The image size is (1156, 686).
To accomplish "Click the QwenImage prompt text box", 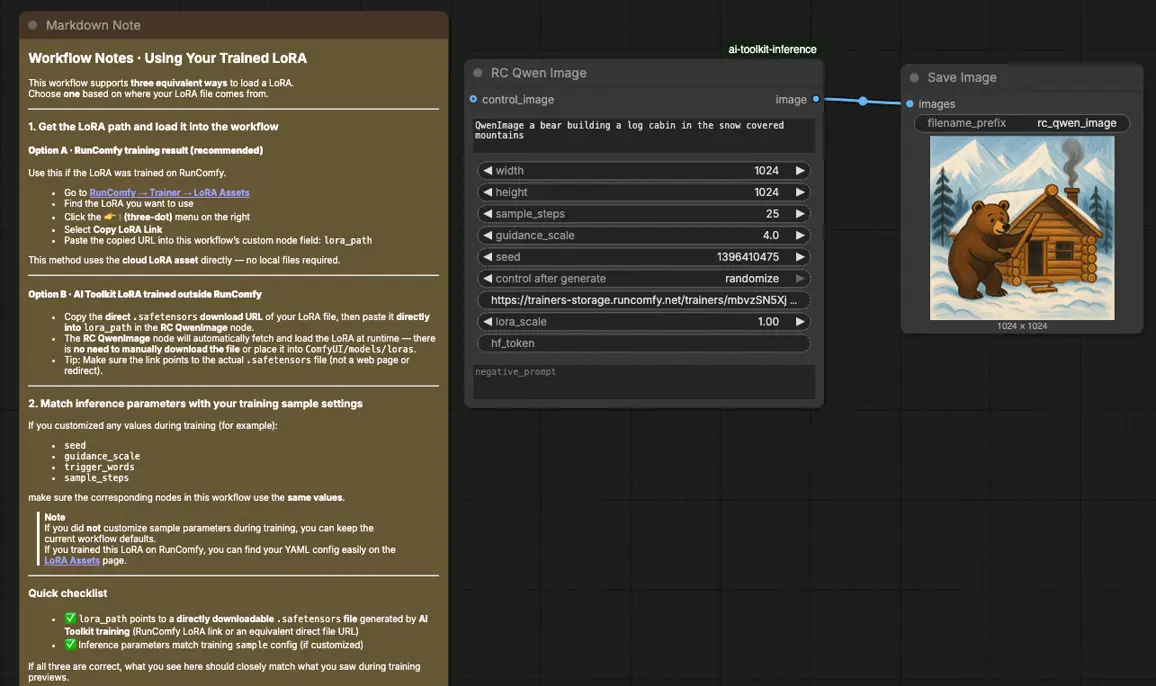I will [644, 135].
